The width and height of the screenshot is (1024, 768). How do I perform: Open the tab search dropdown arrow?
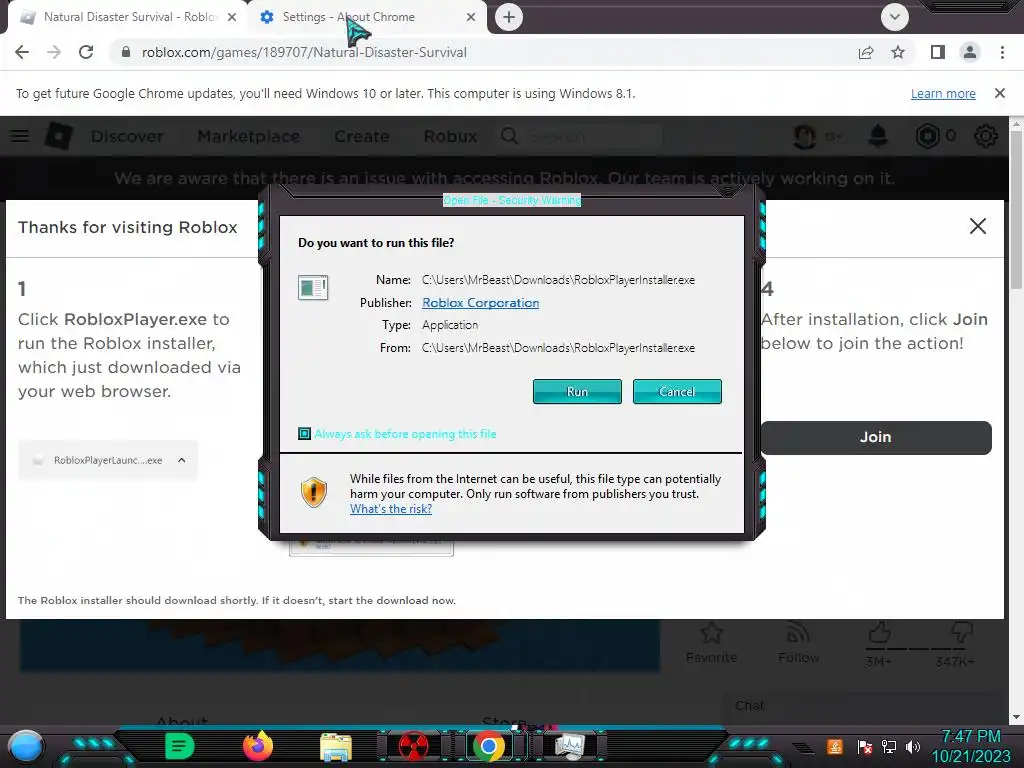895,17
